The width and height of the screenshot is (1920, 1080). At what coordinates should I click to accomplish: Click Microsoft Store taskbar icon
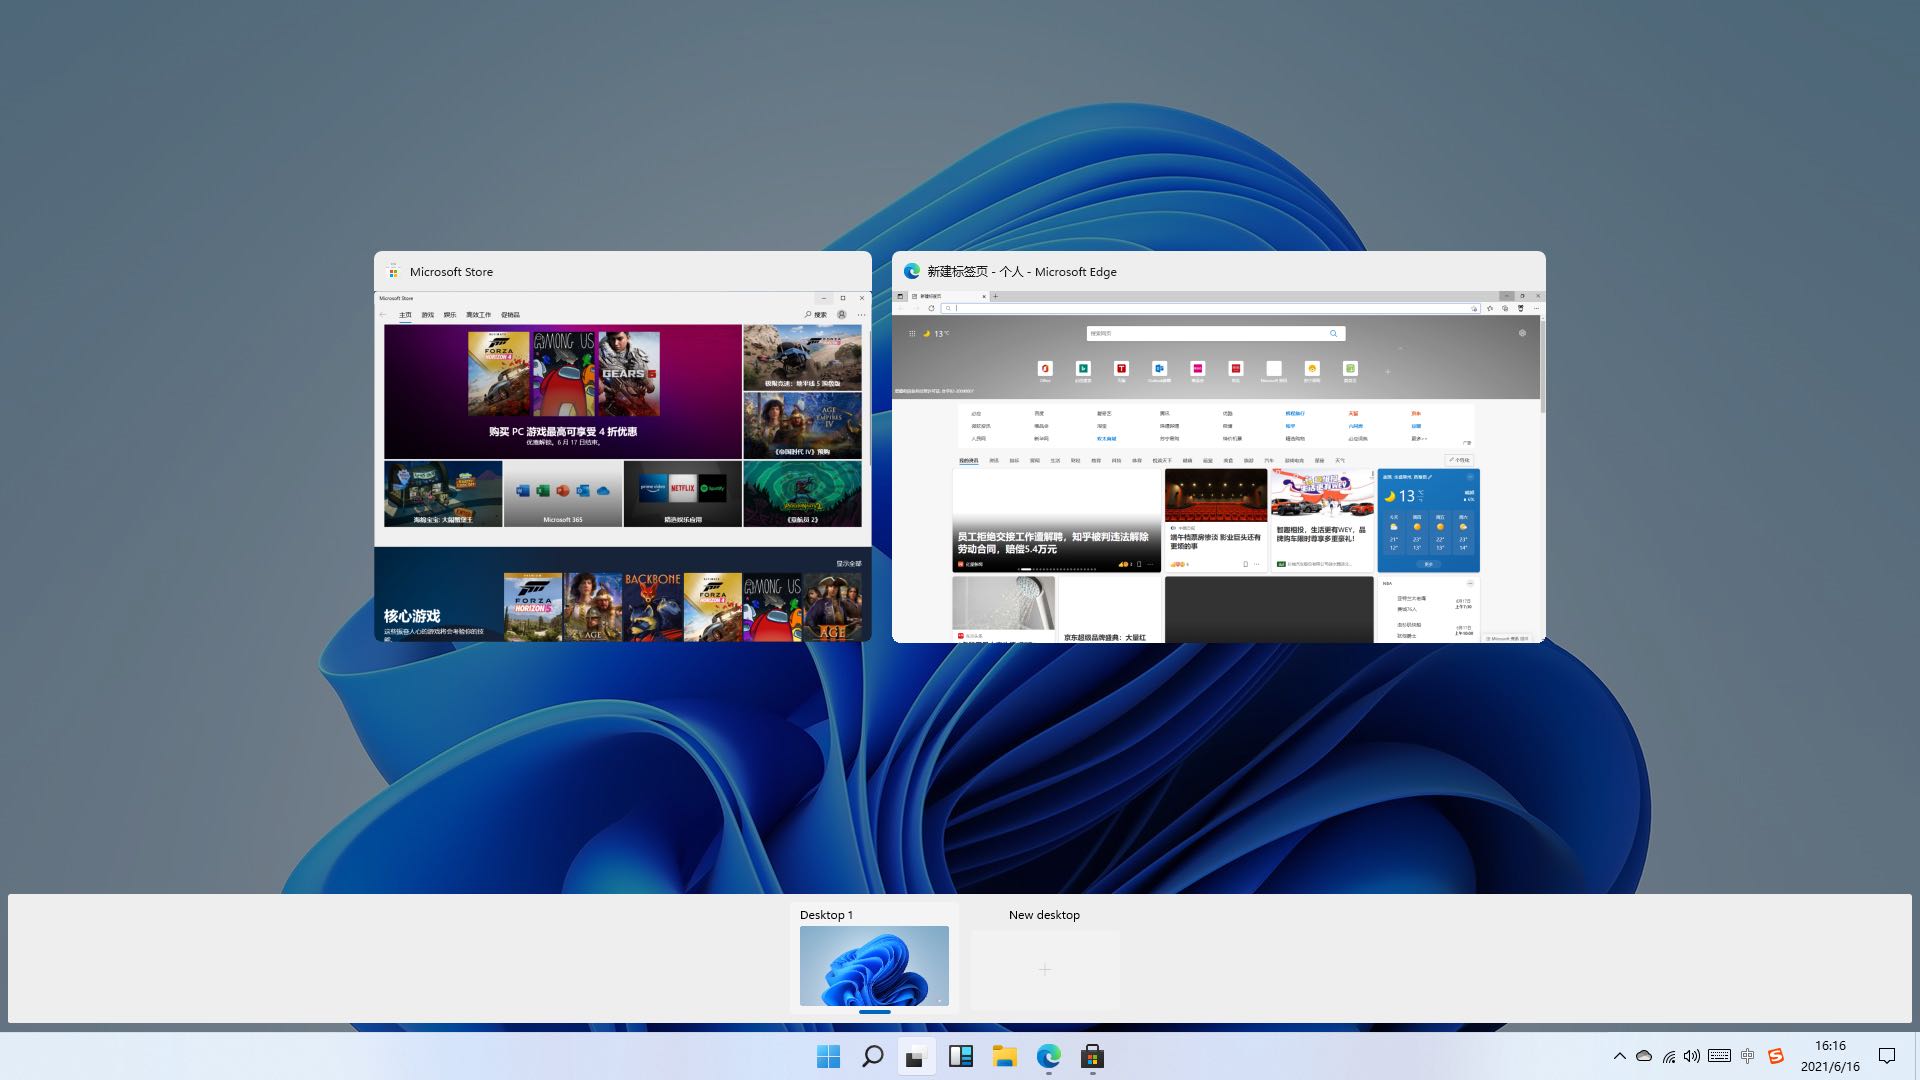click(x=1092, y=1056)
